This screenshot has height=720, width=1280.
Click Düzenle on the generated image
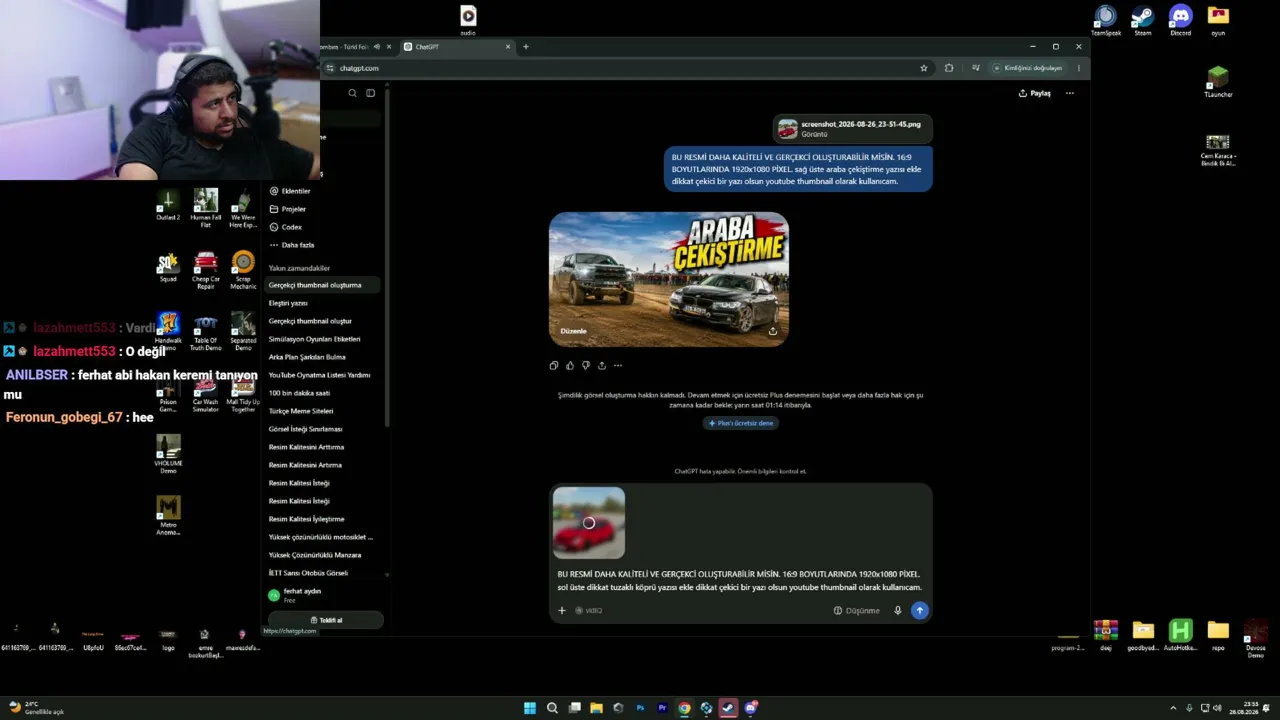point(574,331)
